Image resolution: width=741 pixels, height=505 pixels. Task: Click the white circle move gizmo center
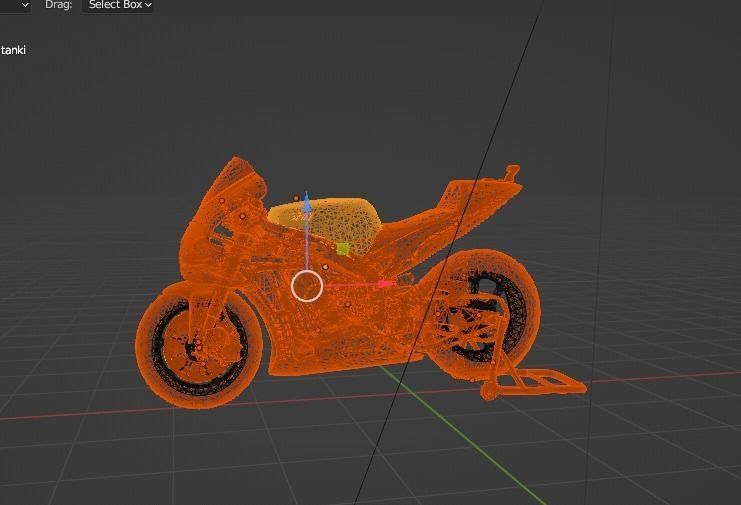[x=307, y=286]
